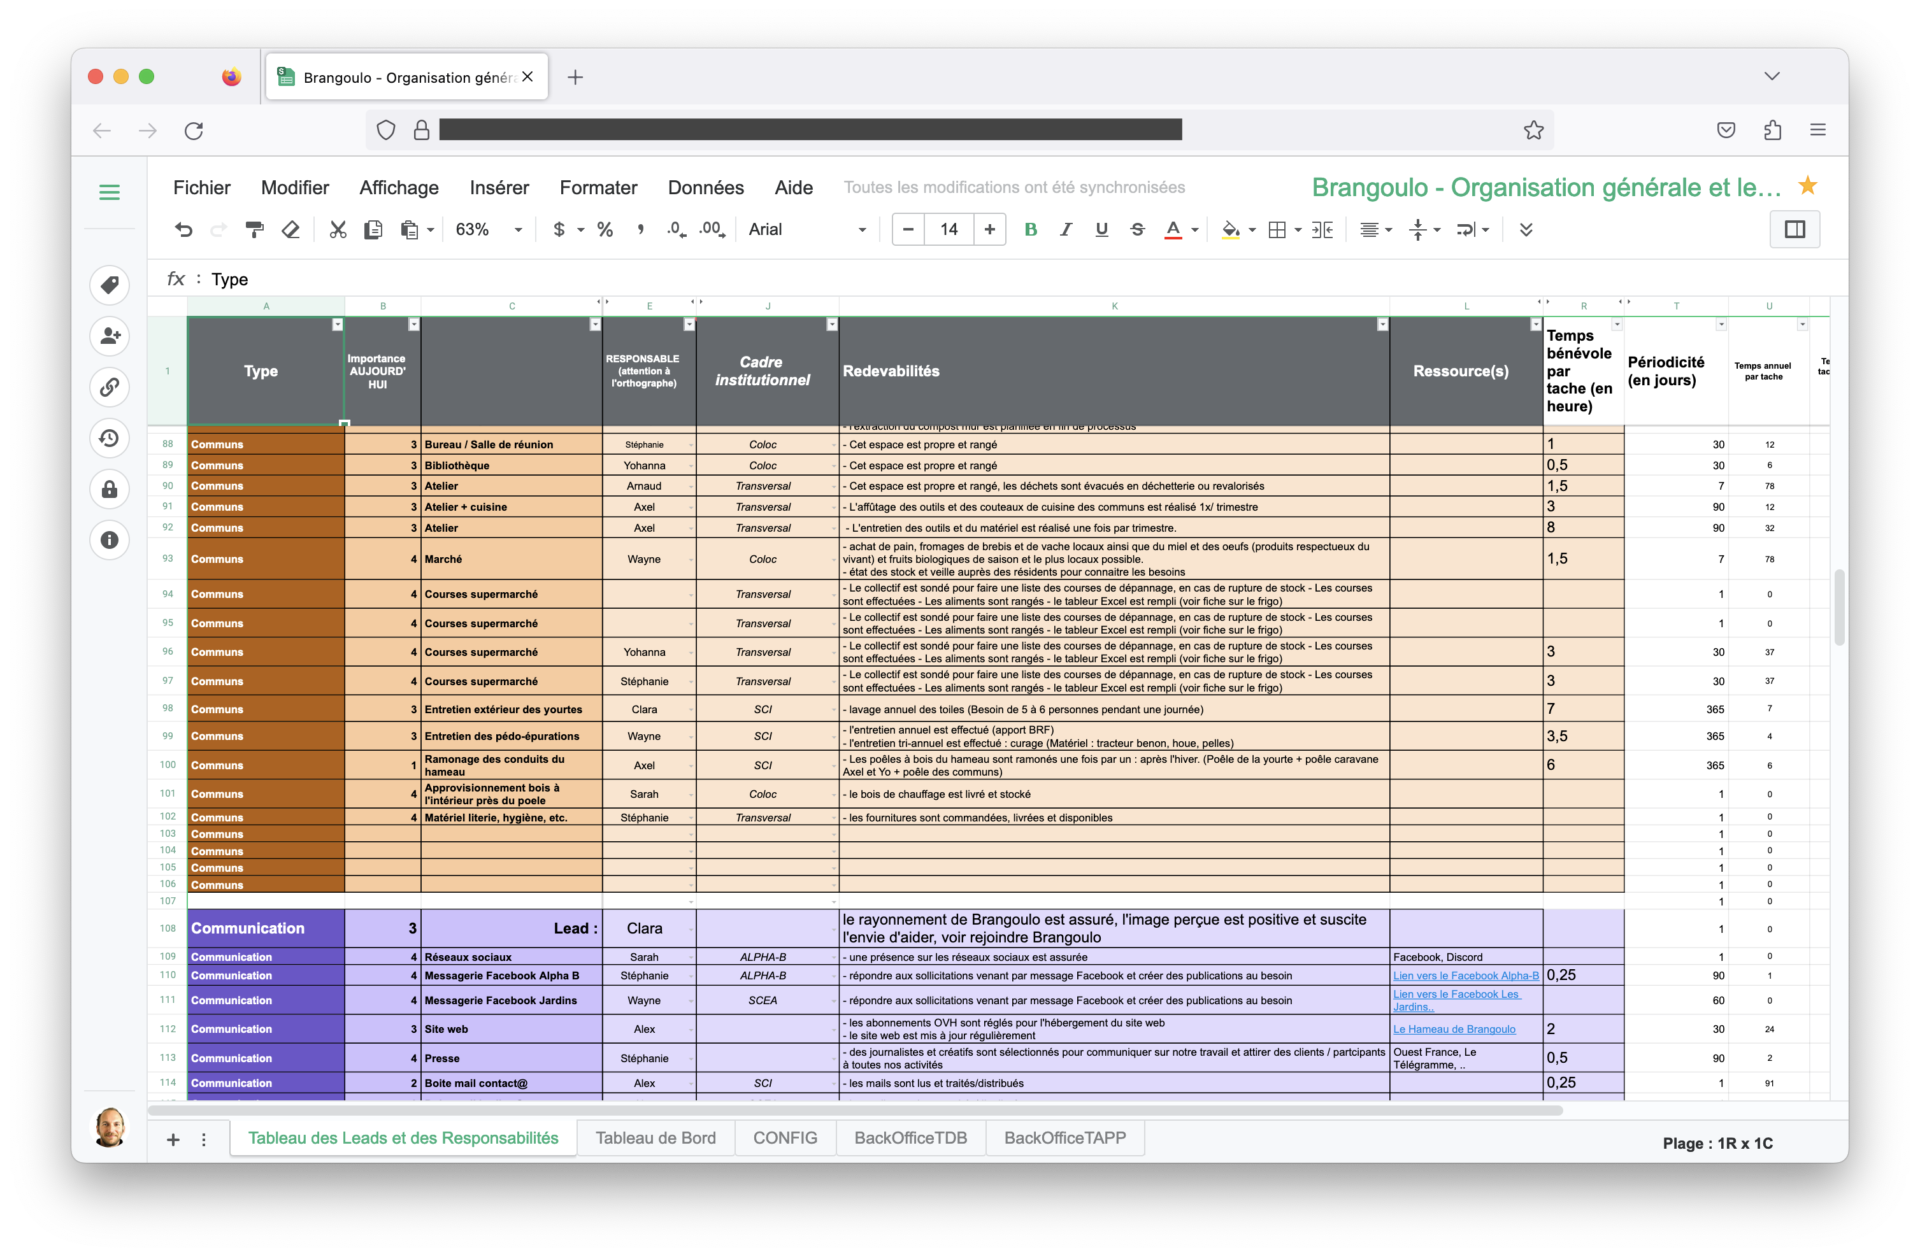
Task: Apply percent format with % icon
Action: (605, 229)
